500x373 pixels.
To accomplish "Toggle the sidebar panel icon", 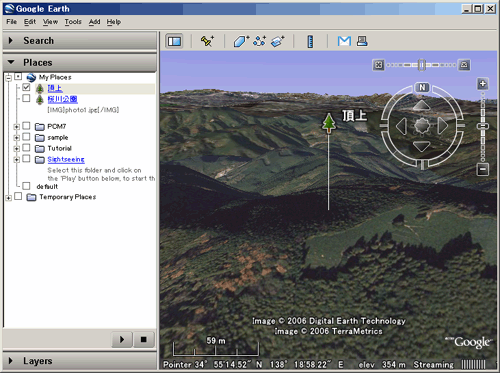I will click(x=174, y=41).
